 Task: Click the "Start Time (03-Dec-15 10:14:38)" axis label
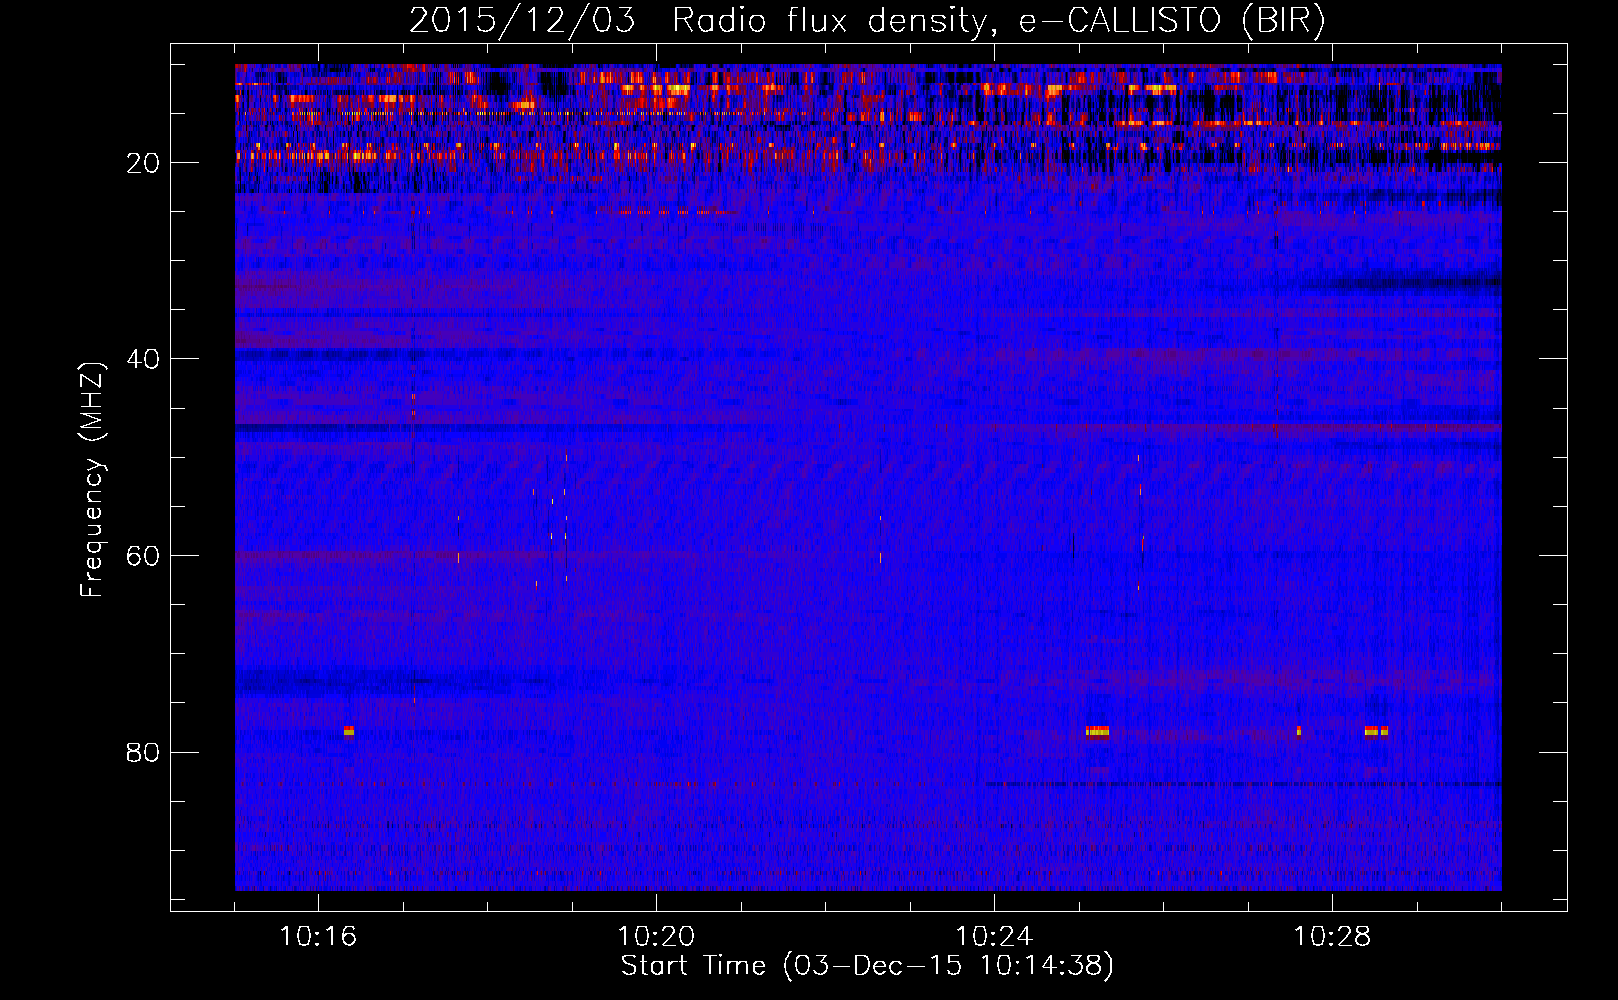coord(867,966)
